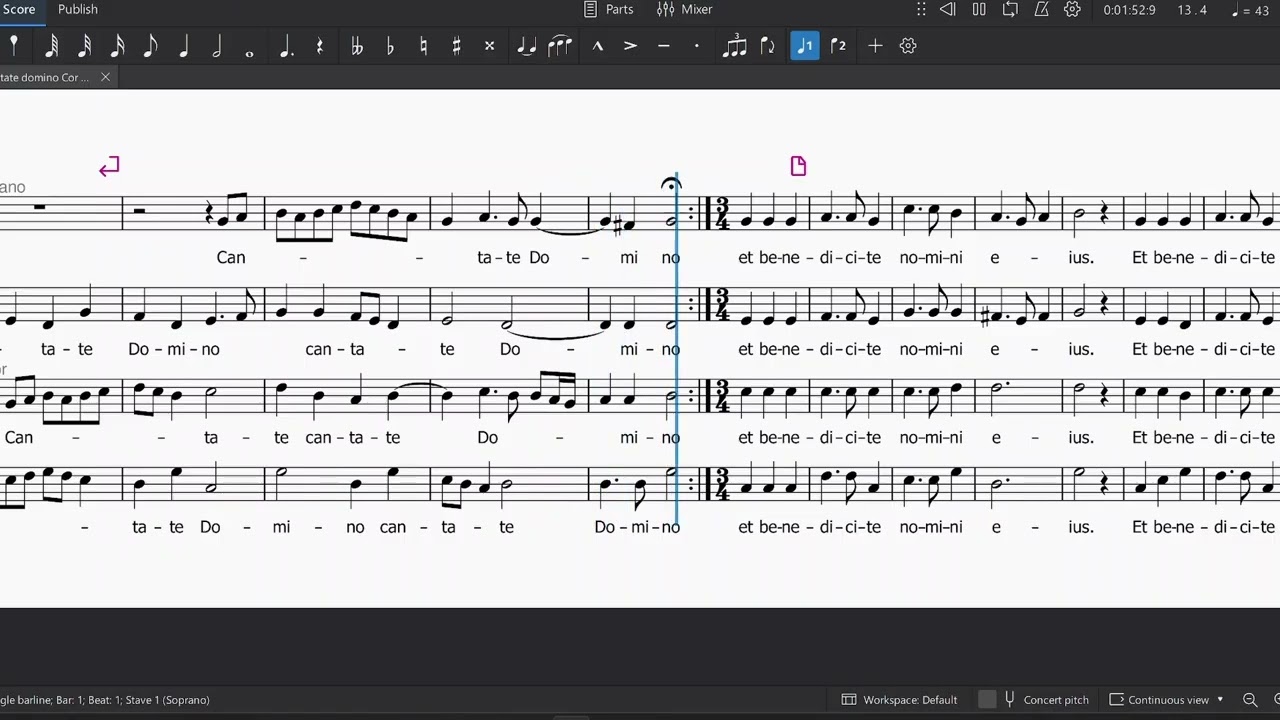Select the soprano lyric 'ius.'
Viewport: 1280px width, 720px height.
(x=1080, y=258)
